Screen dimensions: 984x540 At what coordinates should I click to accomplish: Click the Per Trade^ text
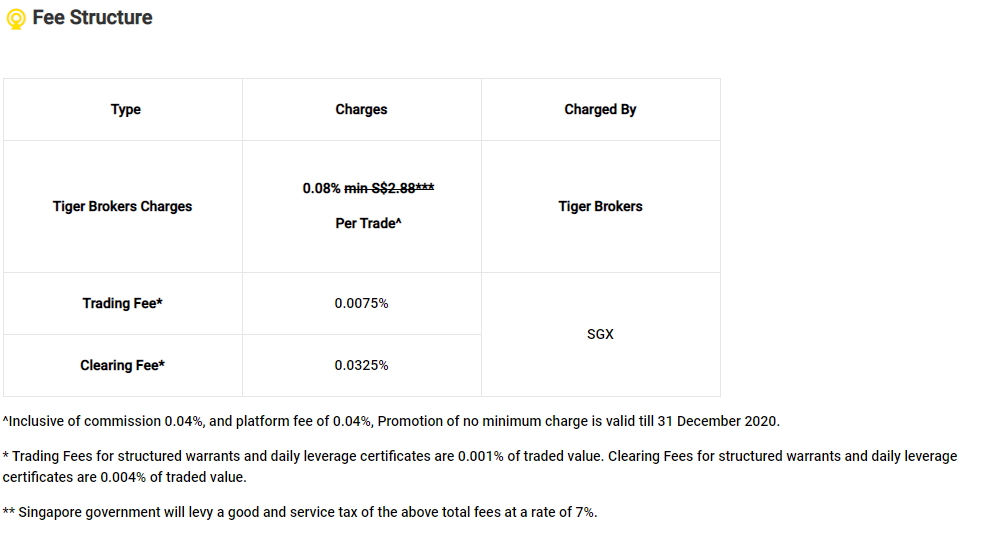pyautogui.click(x=368, y=224)
